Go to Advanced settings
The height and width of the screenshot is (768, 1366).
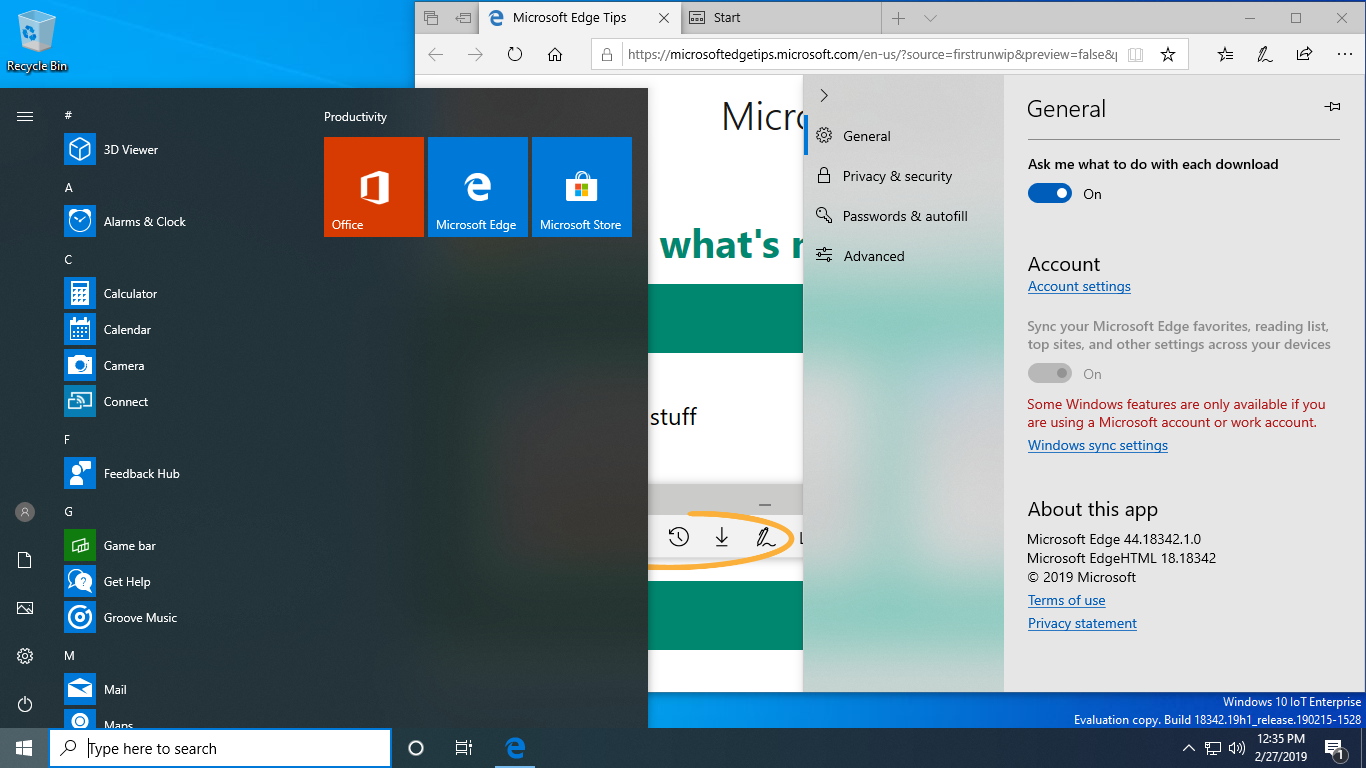[903, 256]
